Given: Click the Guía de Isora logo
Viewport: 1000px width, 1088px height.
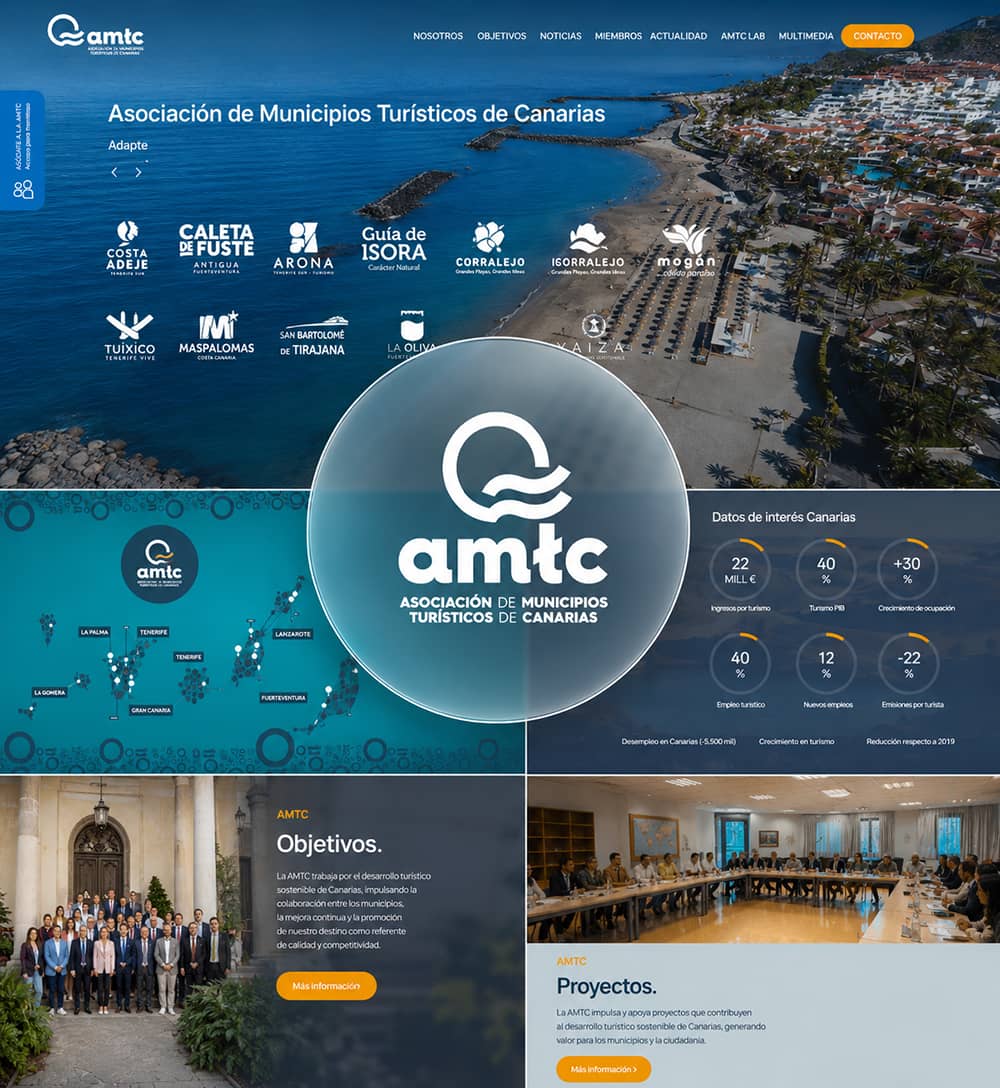Looking at the screenshot, I should click(x=393, y=248).
